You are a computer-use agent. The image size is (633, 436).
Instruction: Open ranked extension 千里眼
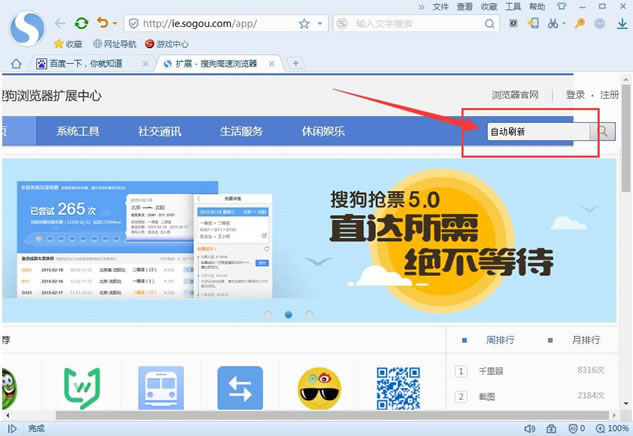tap(491, 371)
